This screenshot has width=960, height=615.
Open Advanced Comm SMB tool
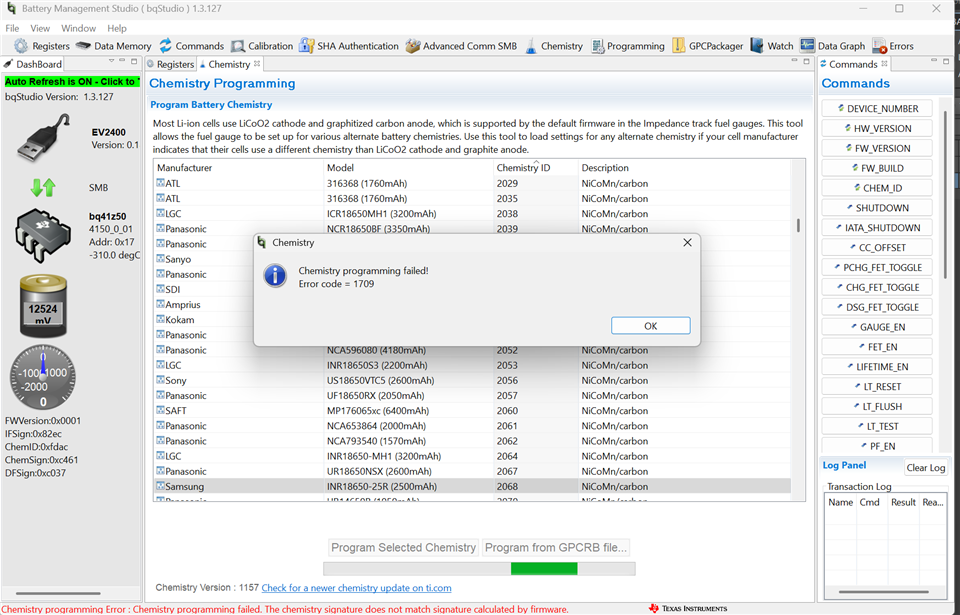tap(461, 46)
